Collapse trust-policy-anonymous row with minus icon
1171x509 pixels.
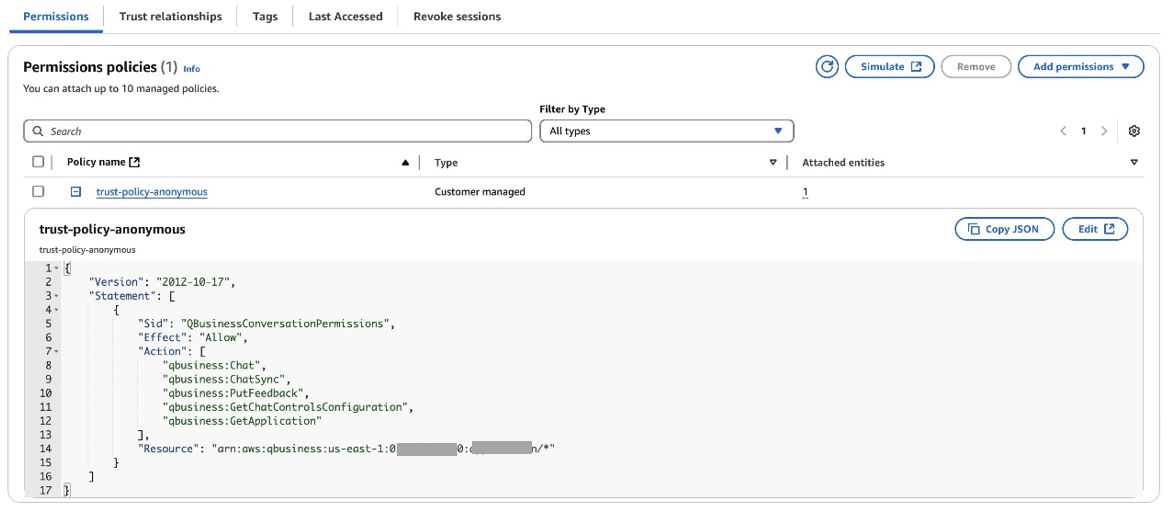(x=76, y=192)
